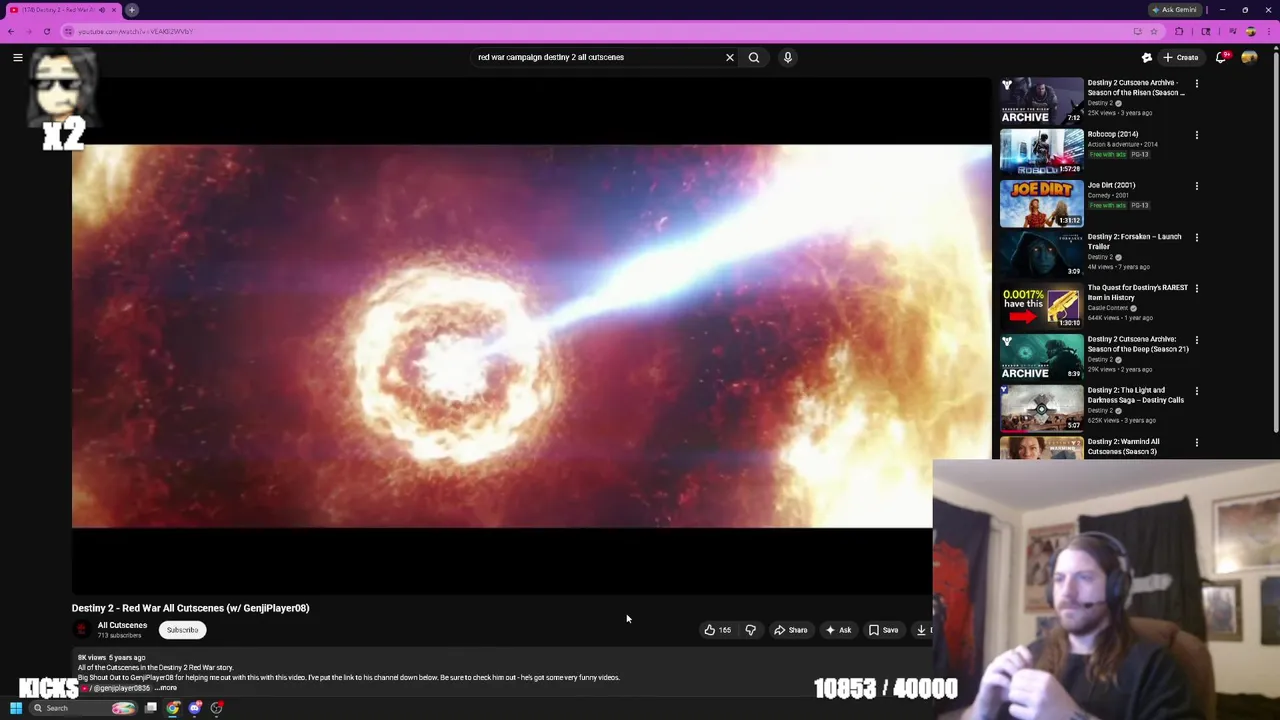Open Season of the Deep cutscene archive title
Viewport: 1280px width, 720px height.
(x=1138, y=344)
